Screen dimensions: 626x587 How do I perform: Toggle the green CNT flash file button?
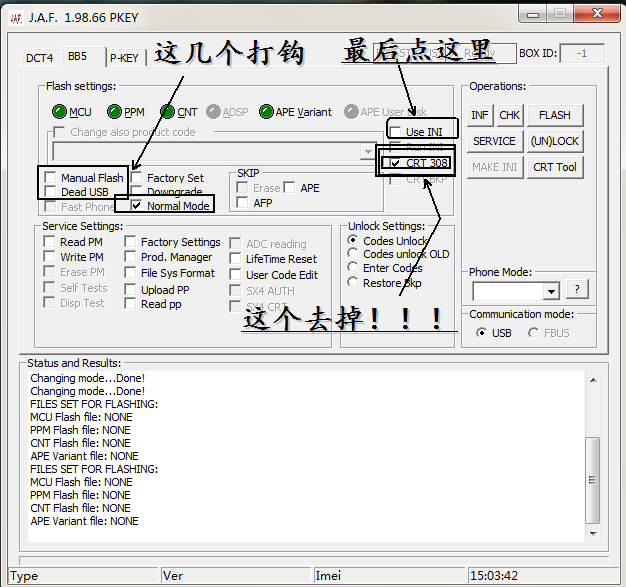167,112
